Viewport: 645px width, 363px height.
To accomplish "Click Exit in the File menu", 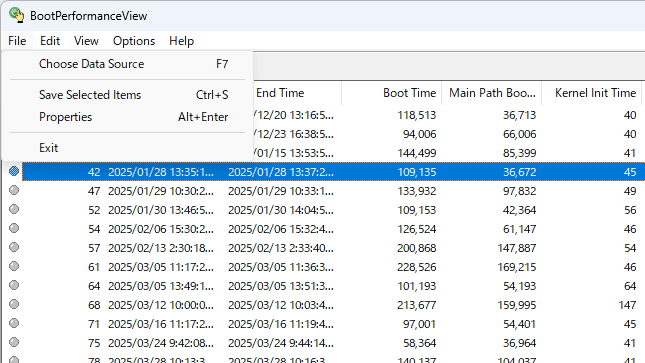I will pos(128,148).
